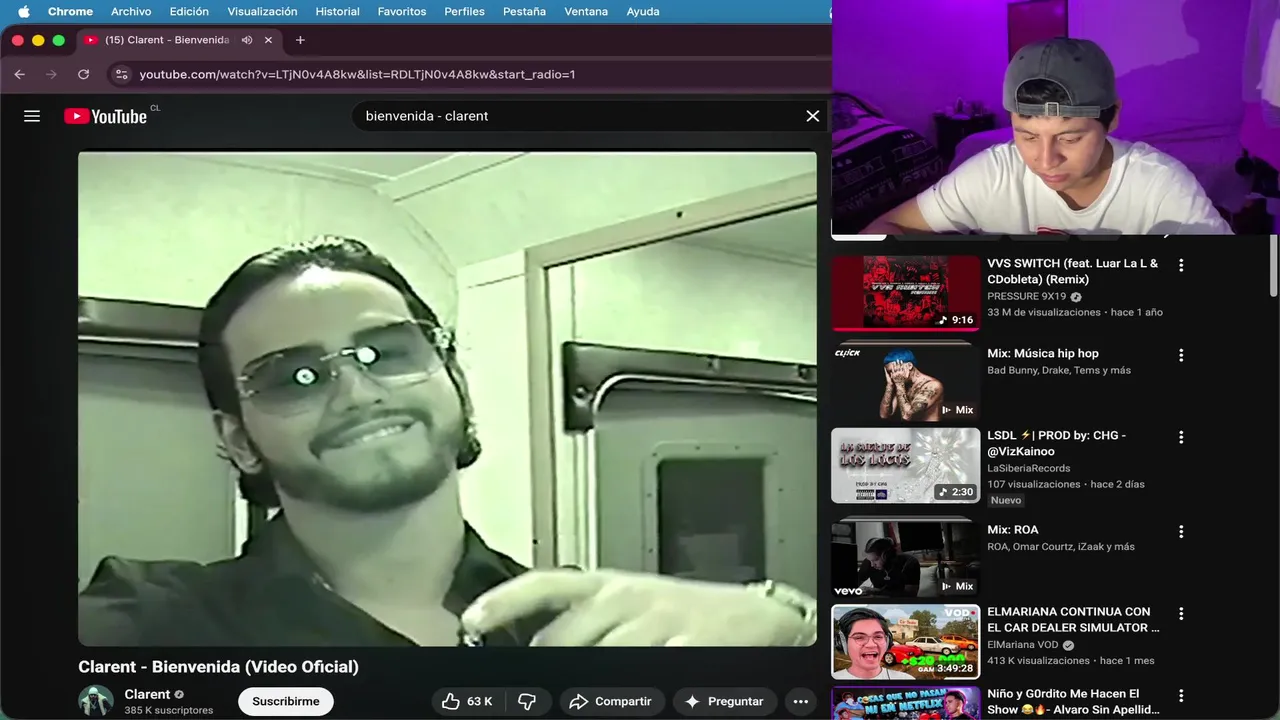Open the Compartir share dialog
This screenshot has height=720, width=1280.
coord(610,701)
